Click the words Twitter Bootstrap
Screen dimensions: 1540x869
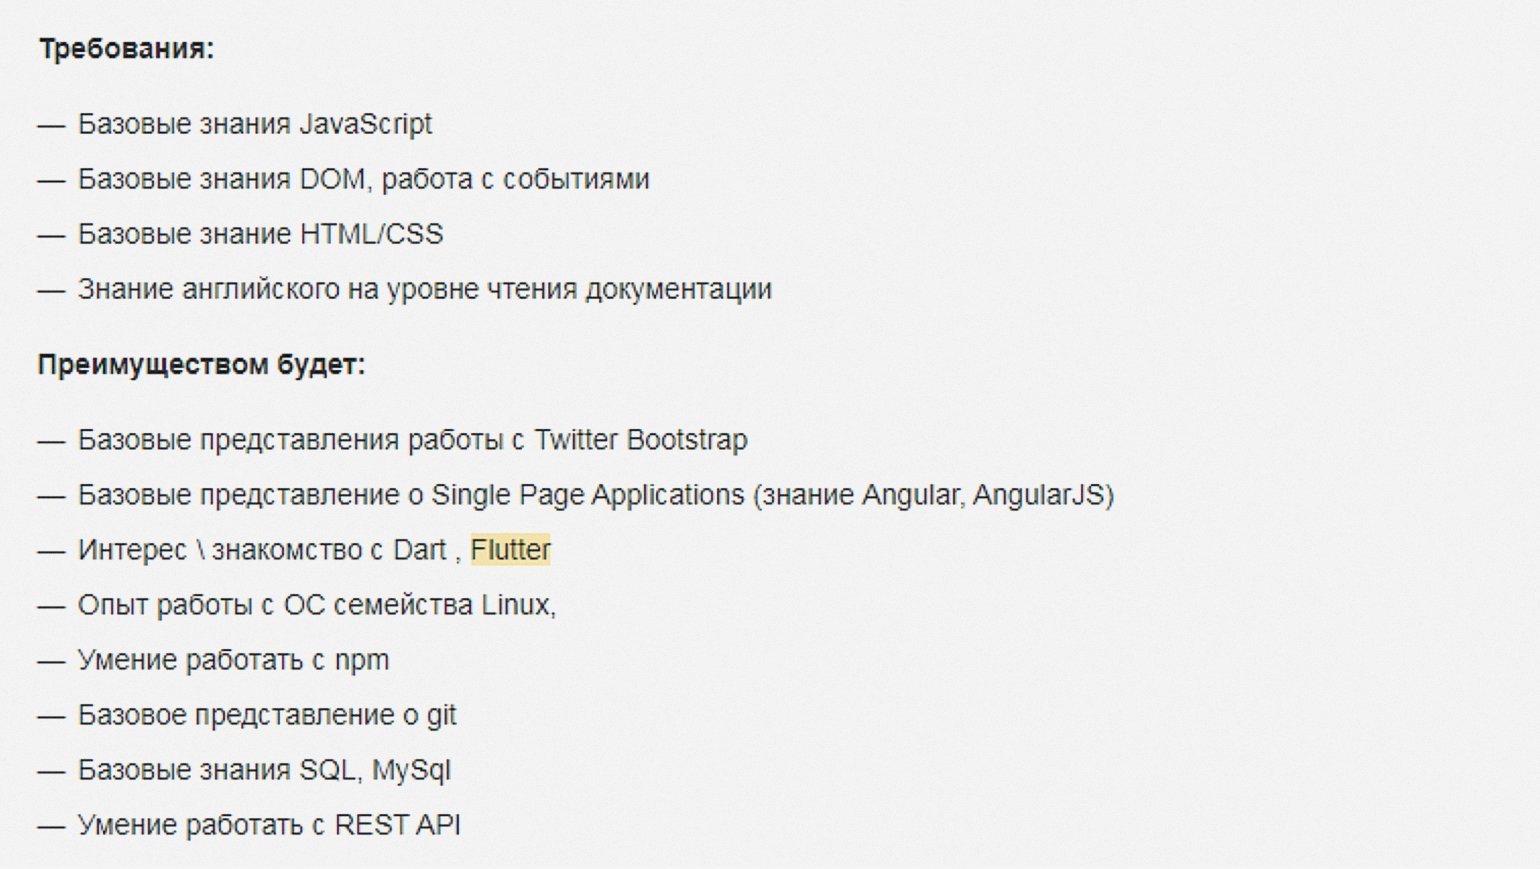[641, 440]
